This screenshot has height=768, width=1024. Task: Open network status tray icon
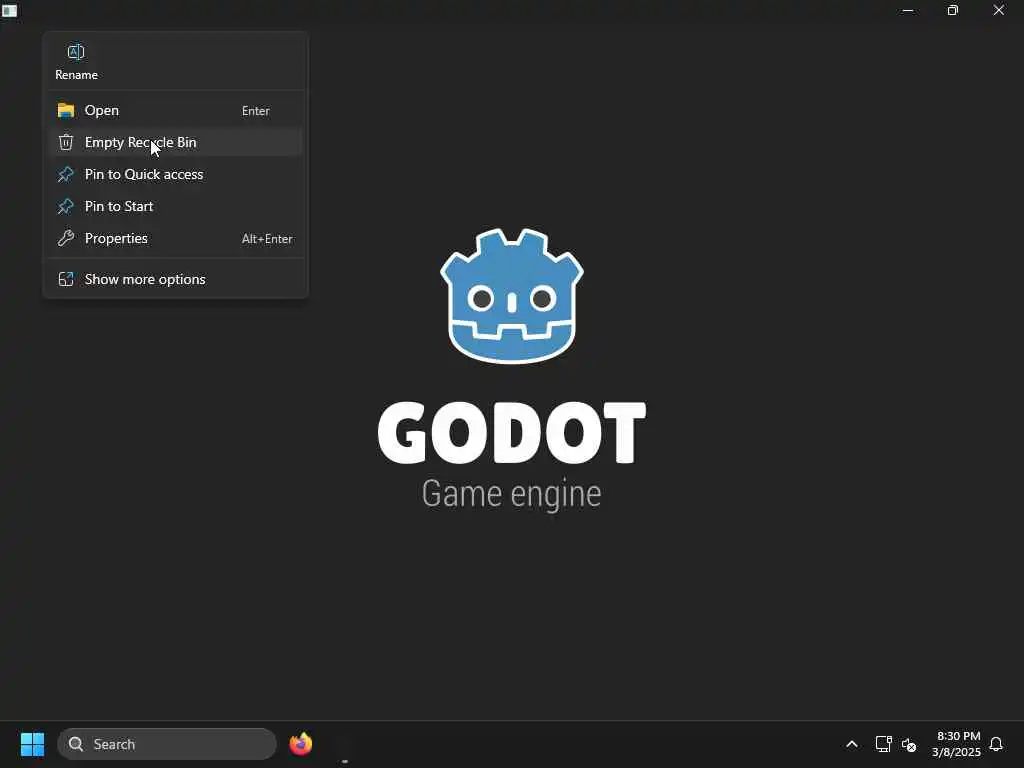click(x=883, y=744)
